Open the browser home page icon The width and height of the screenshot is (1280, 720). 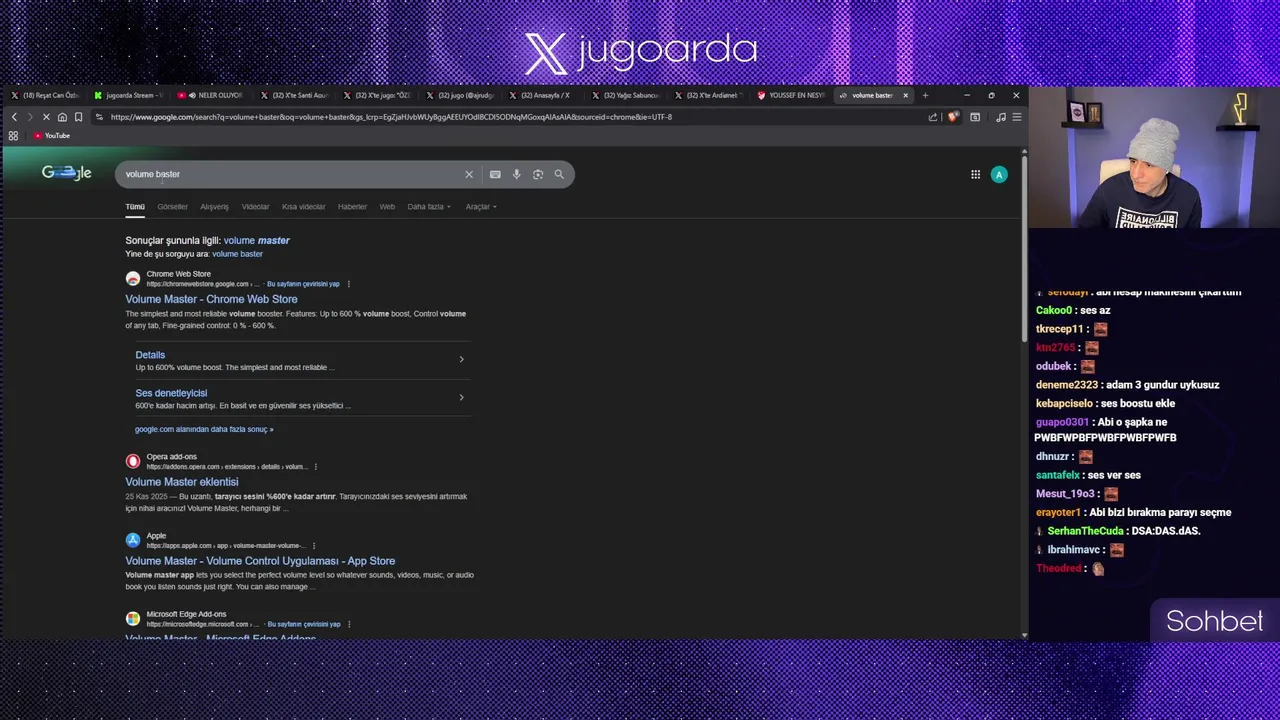pyautogui.click(x=62, y=117)
